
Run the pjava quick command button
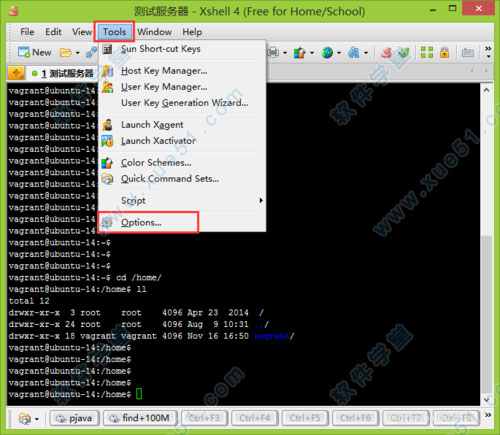click(x=75, y=418)
